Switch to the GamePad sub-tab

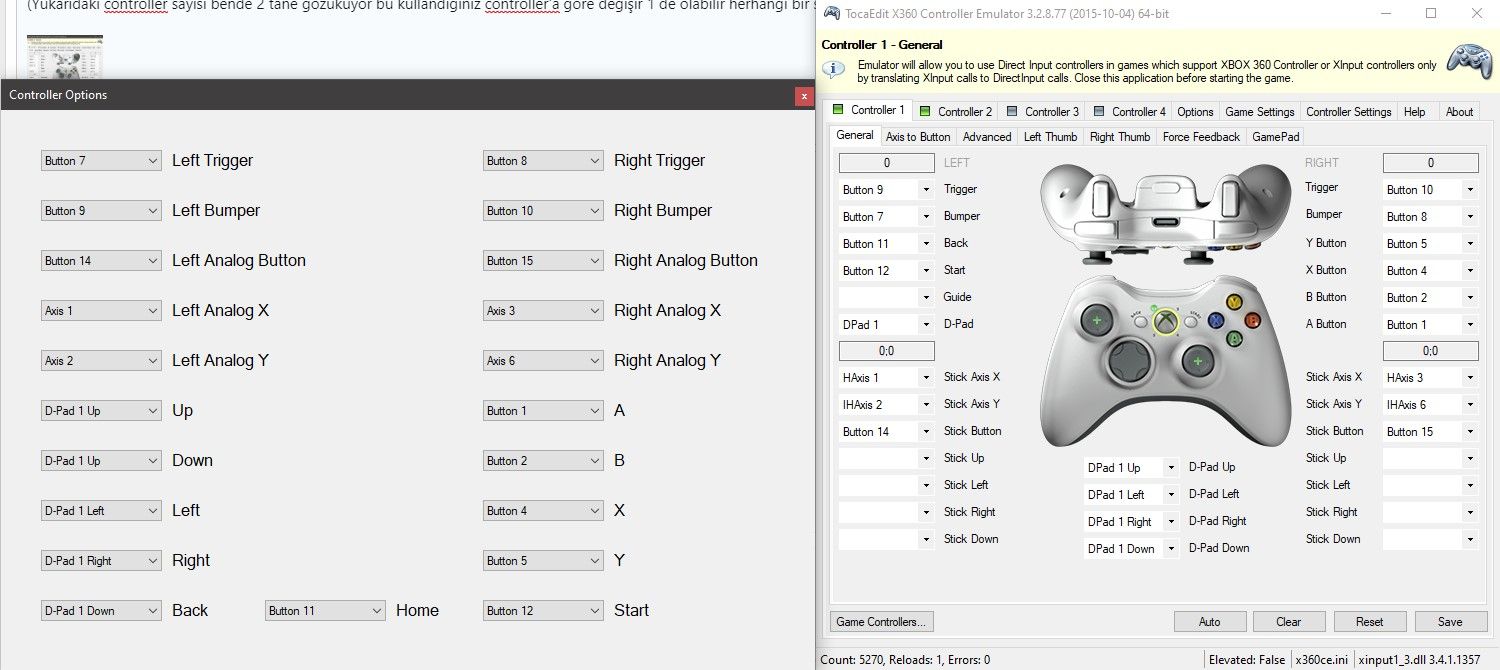click(x=1275, y=137)
